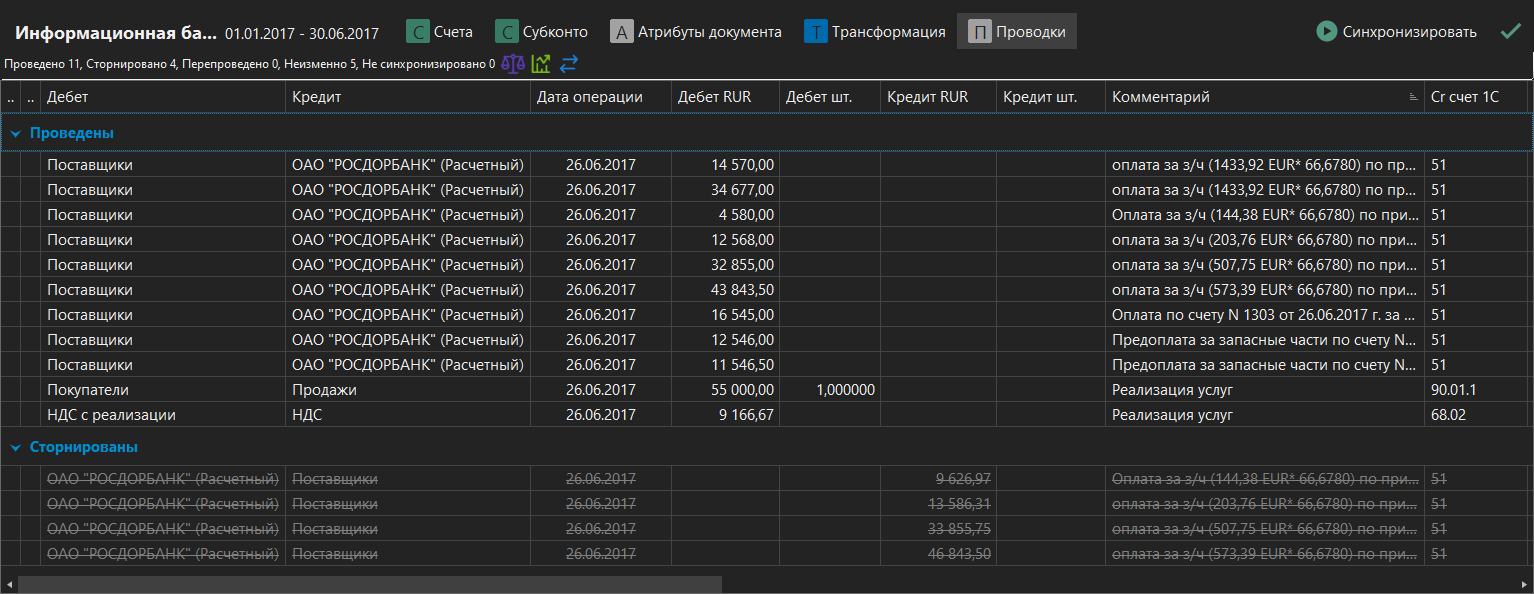Screen dimensions: 1534x594
Task: Click the green chart icon
Action: point(541,64)
